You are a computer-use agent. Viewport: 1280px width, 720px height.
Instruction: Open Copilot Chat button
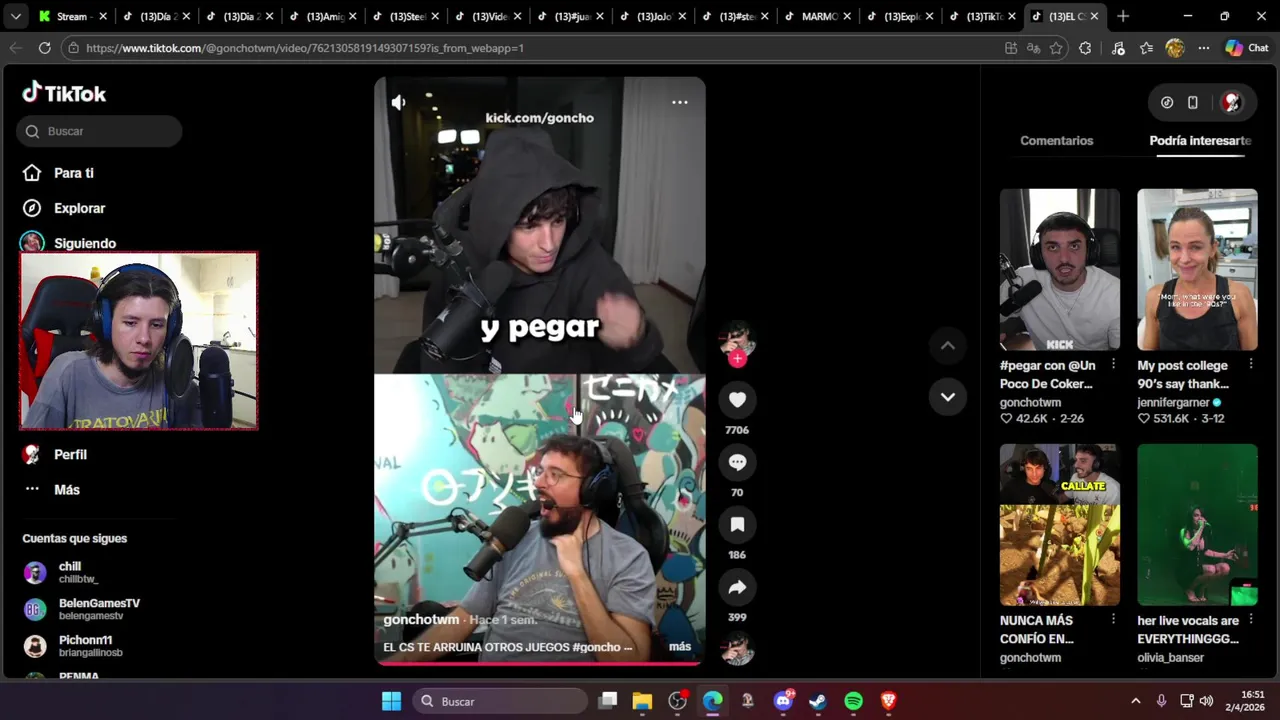point(1247,48)
